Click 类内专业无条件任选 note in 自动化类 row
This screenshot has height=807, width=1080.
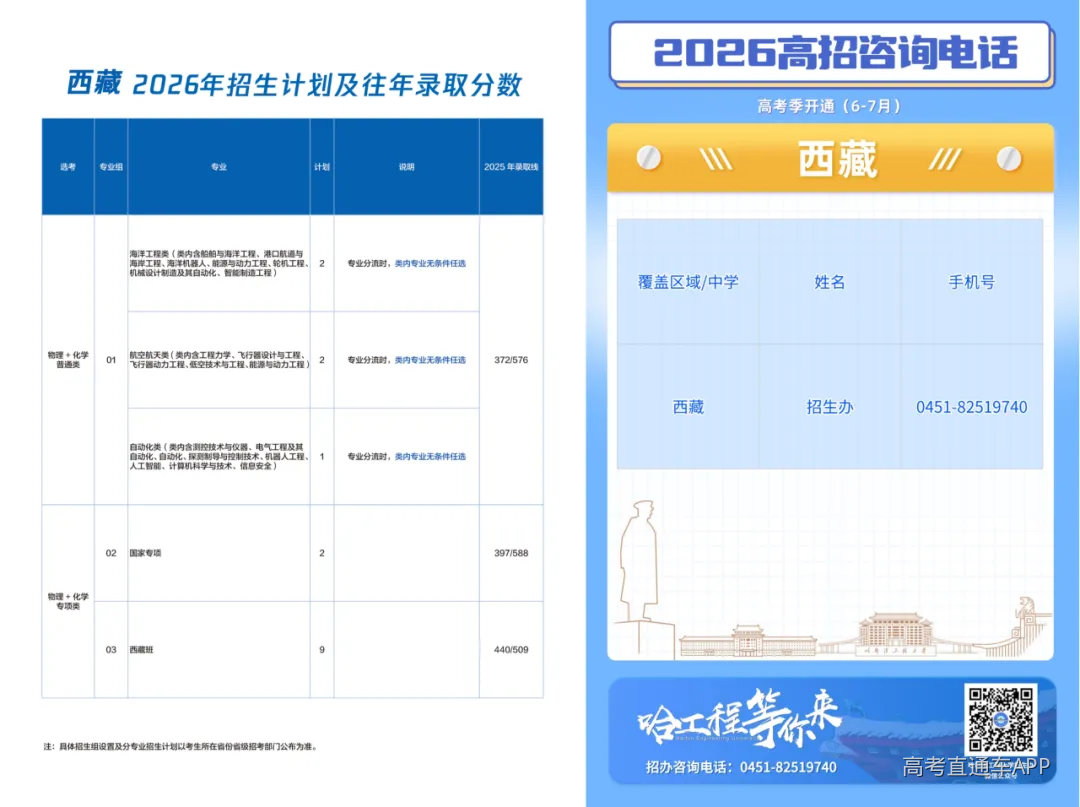[430, 456]
